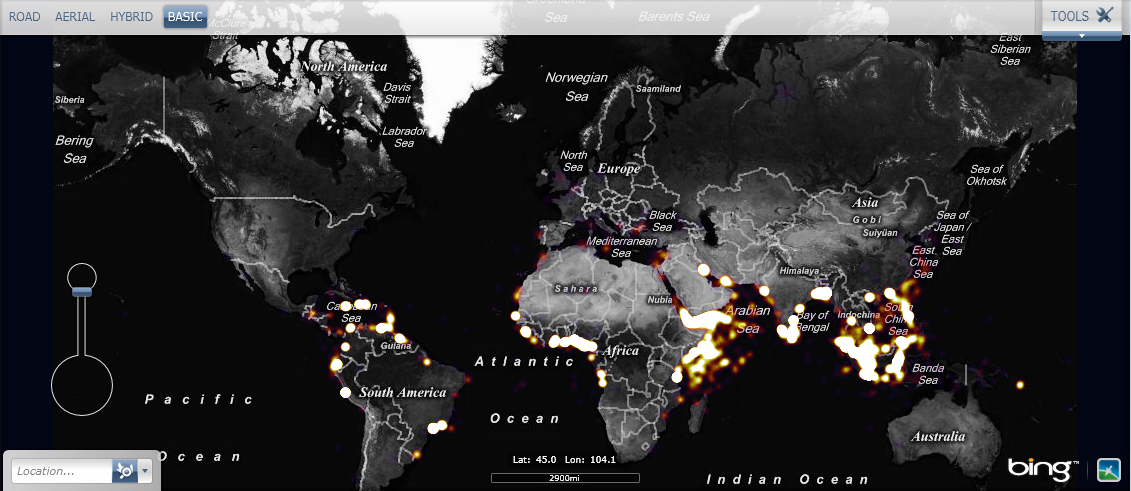Focus the Location search field
The height and width of the screenshot is (491, 1131).
click(62, 472)
